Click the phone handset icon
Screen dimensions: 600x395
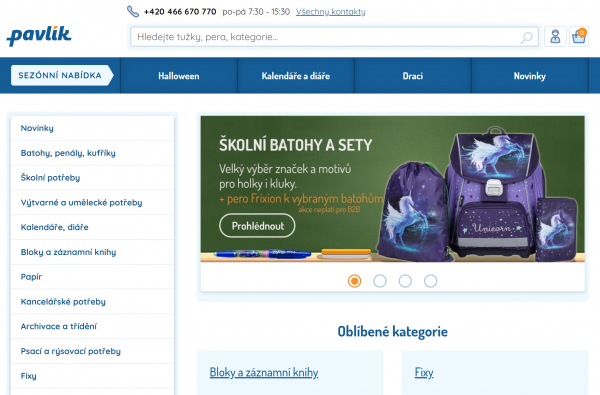click(133, 11)
